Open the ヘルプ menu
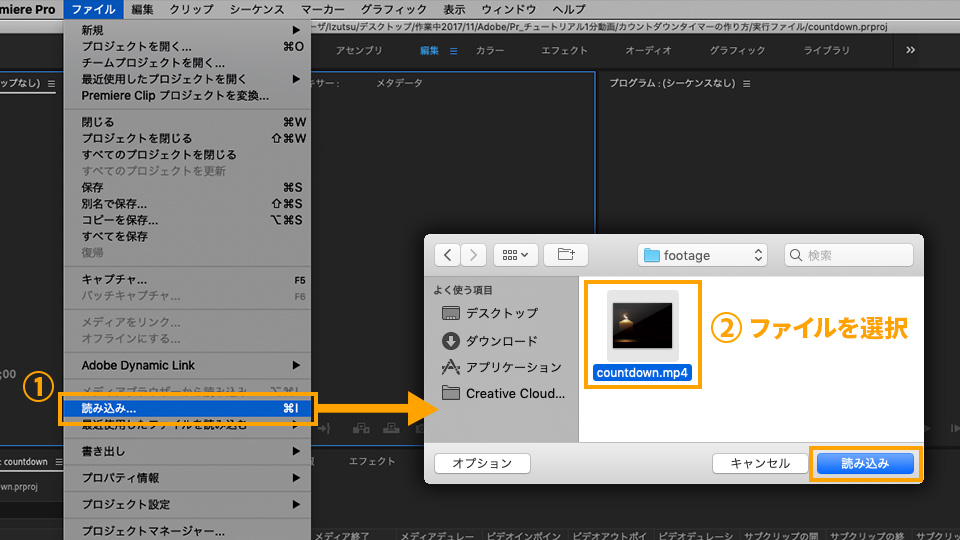Screen dimensions: 960x540 (569, 9)
